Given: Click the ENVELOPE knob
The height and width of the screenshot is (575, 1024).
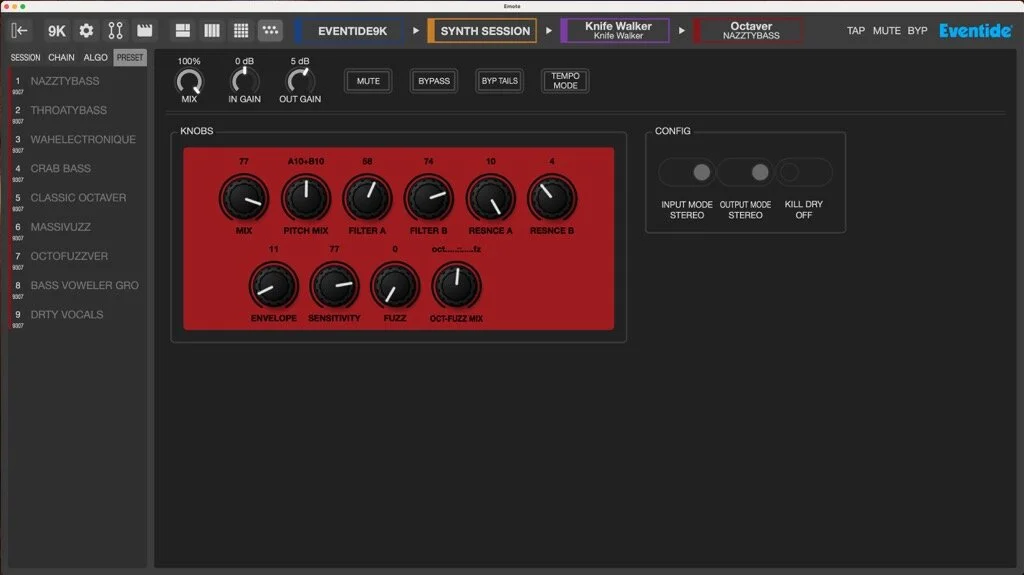Looking at the screenshot, I should click(x=274, y=286).
